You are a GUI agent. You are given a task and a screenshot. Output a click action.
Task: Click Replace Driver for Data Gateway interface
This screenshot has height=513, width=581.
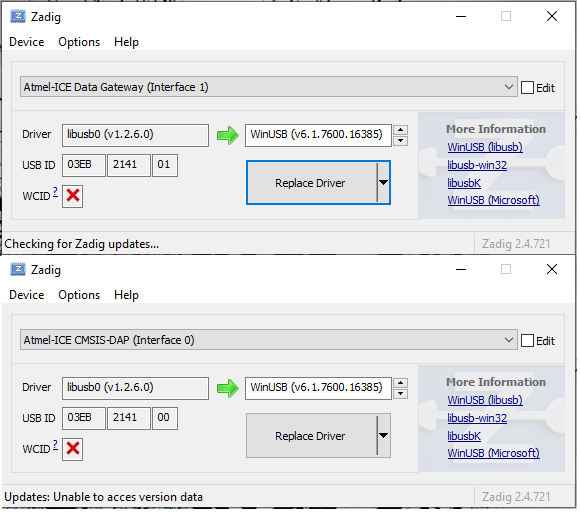[312, 183]
